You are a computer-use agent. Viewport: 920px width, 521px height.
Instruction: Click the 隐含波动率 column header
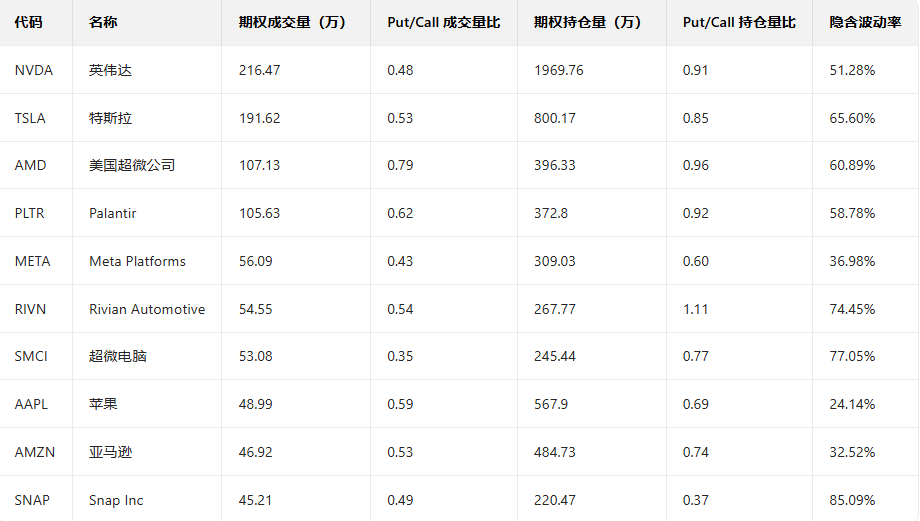coord(858,22)
